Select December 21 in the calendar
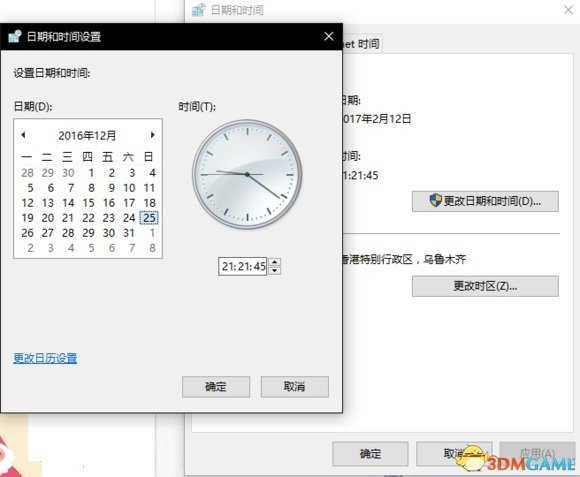Image resolution: width=580 pixels, height=477 pixels. coord(68,218)
